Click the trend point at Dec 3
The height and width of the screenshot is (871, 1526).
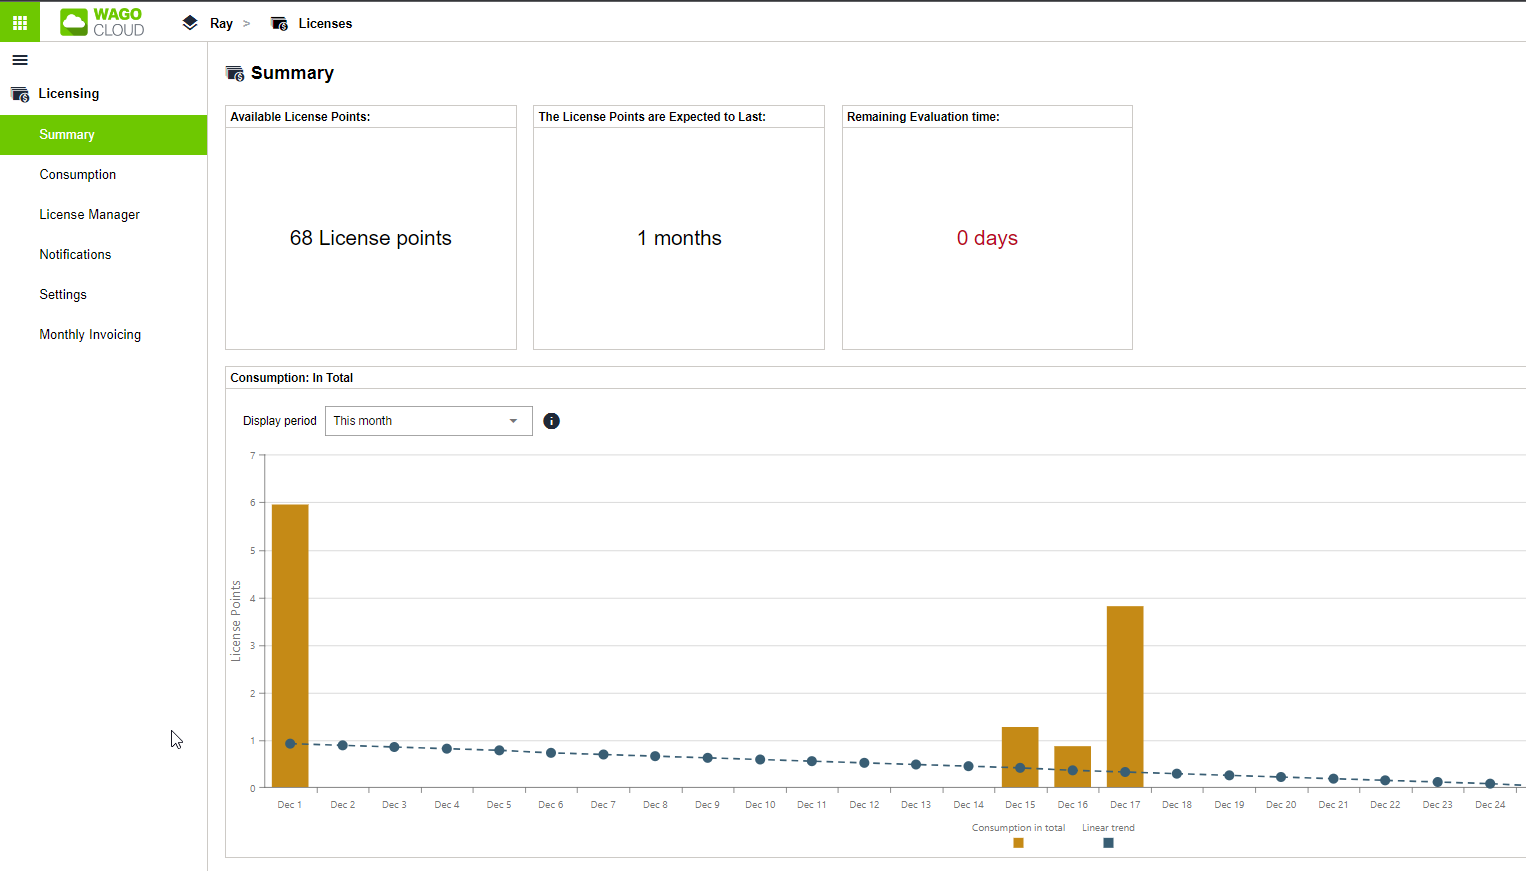(x=394, y=747)
